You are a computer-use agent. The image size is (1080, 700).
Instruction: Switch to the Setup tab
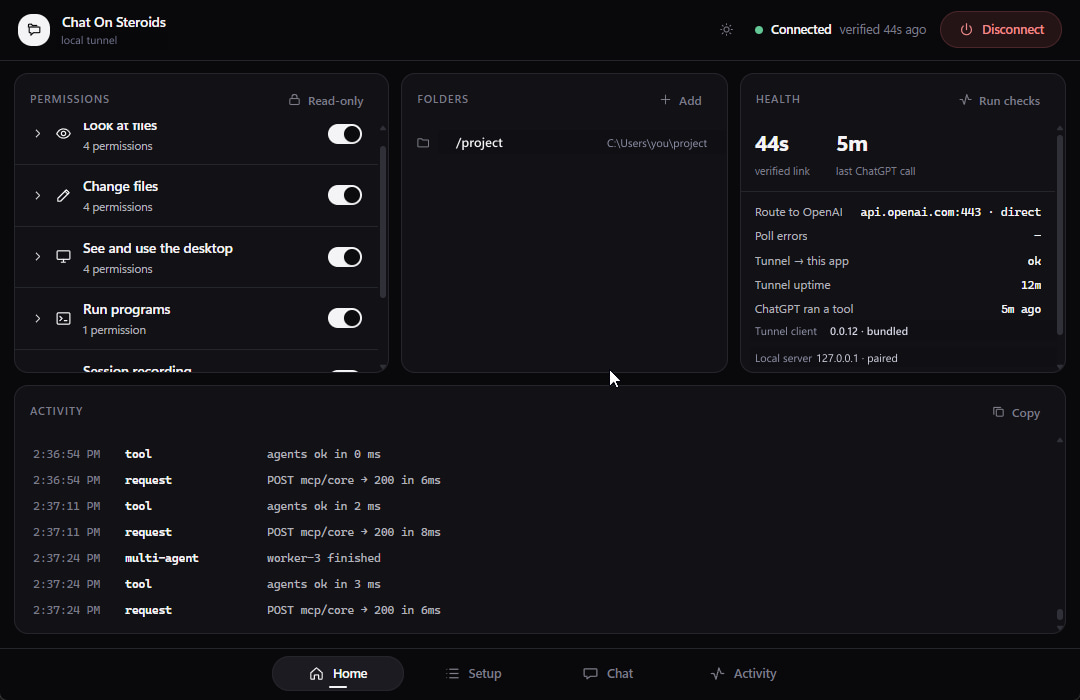point(473,673)
